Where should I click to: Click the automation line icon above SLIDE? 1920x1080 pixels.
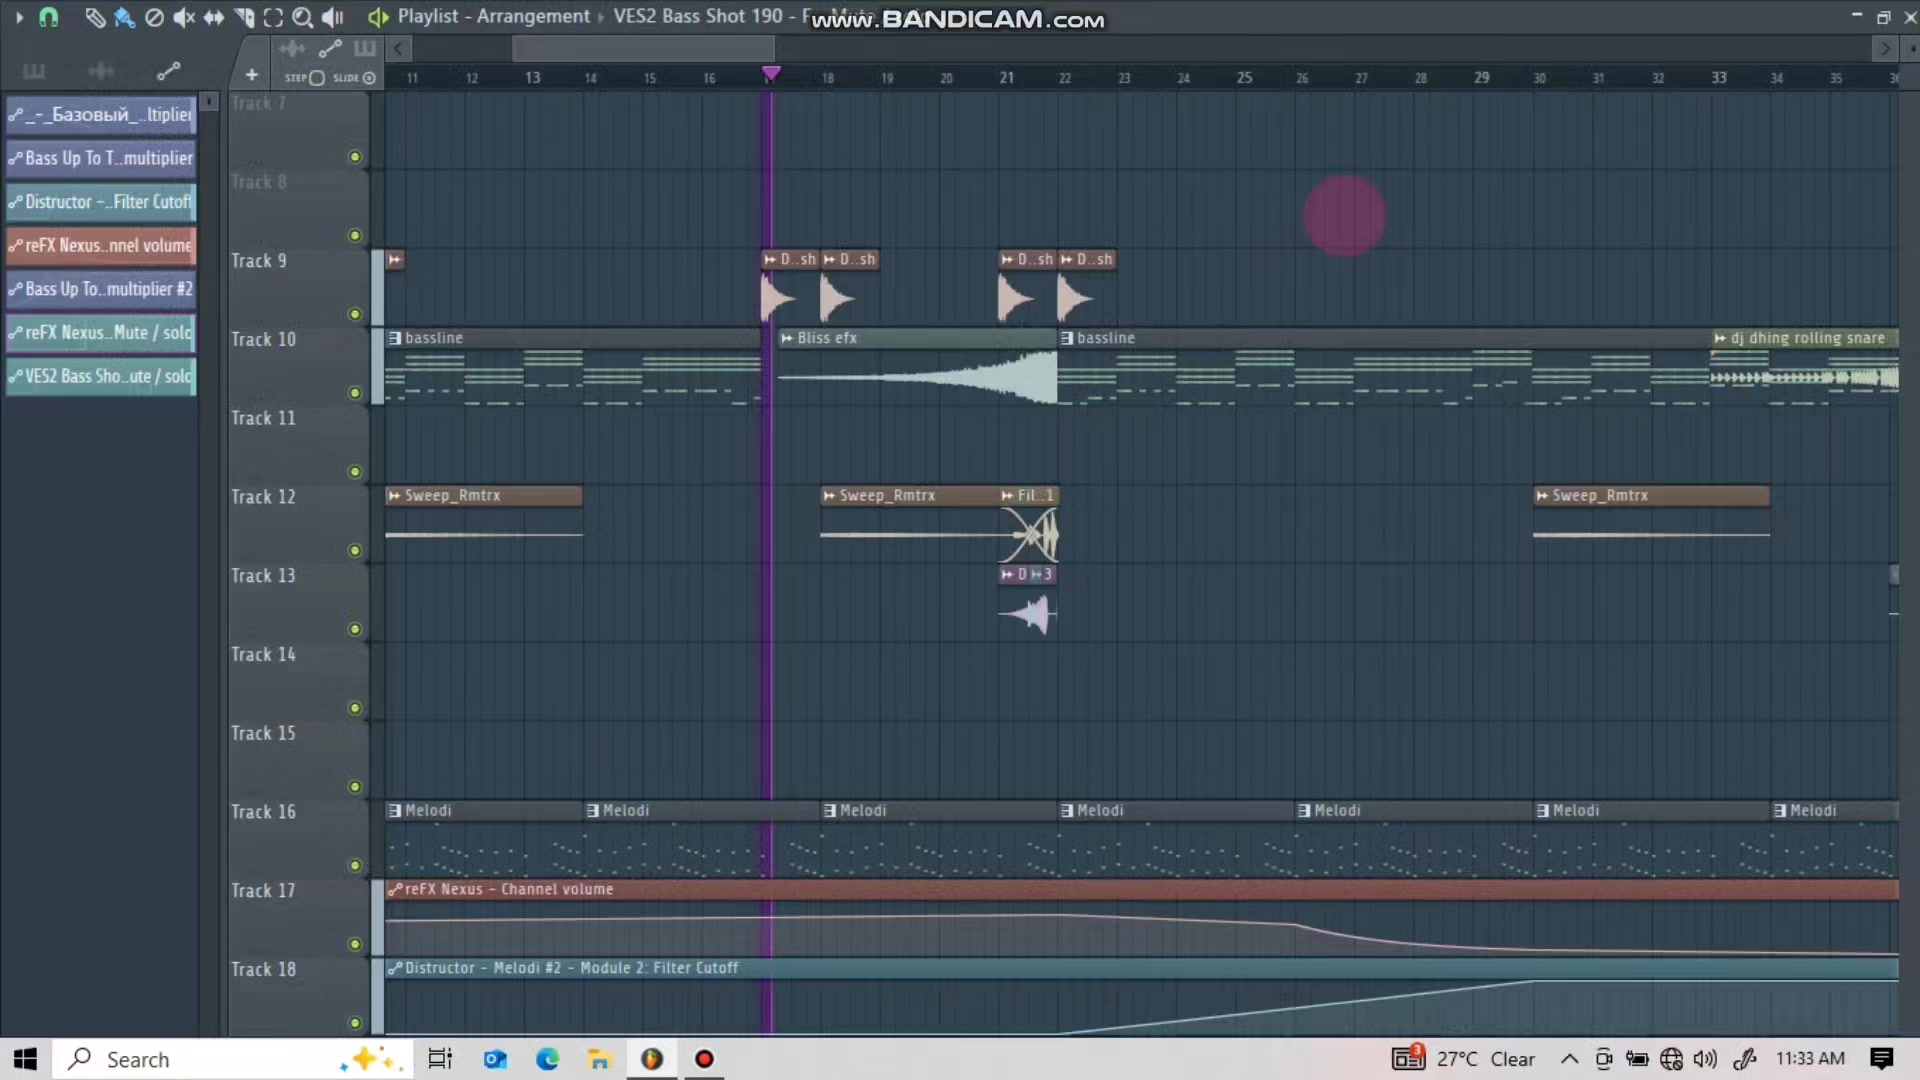pyautogui.click(x=330, y=48)
